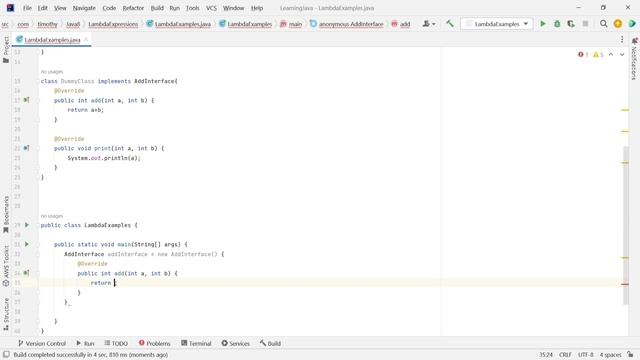Click the run gutter icon beside main method

[x=27, y=244]
